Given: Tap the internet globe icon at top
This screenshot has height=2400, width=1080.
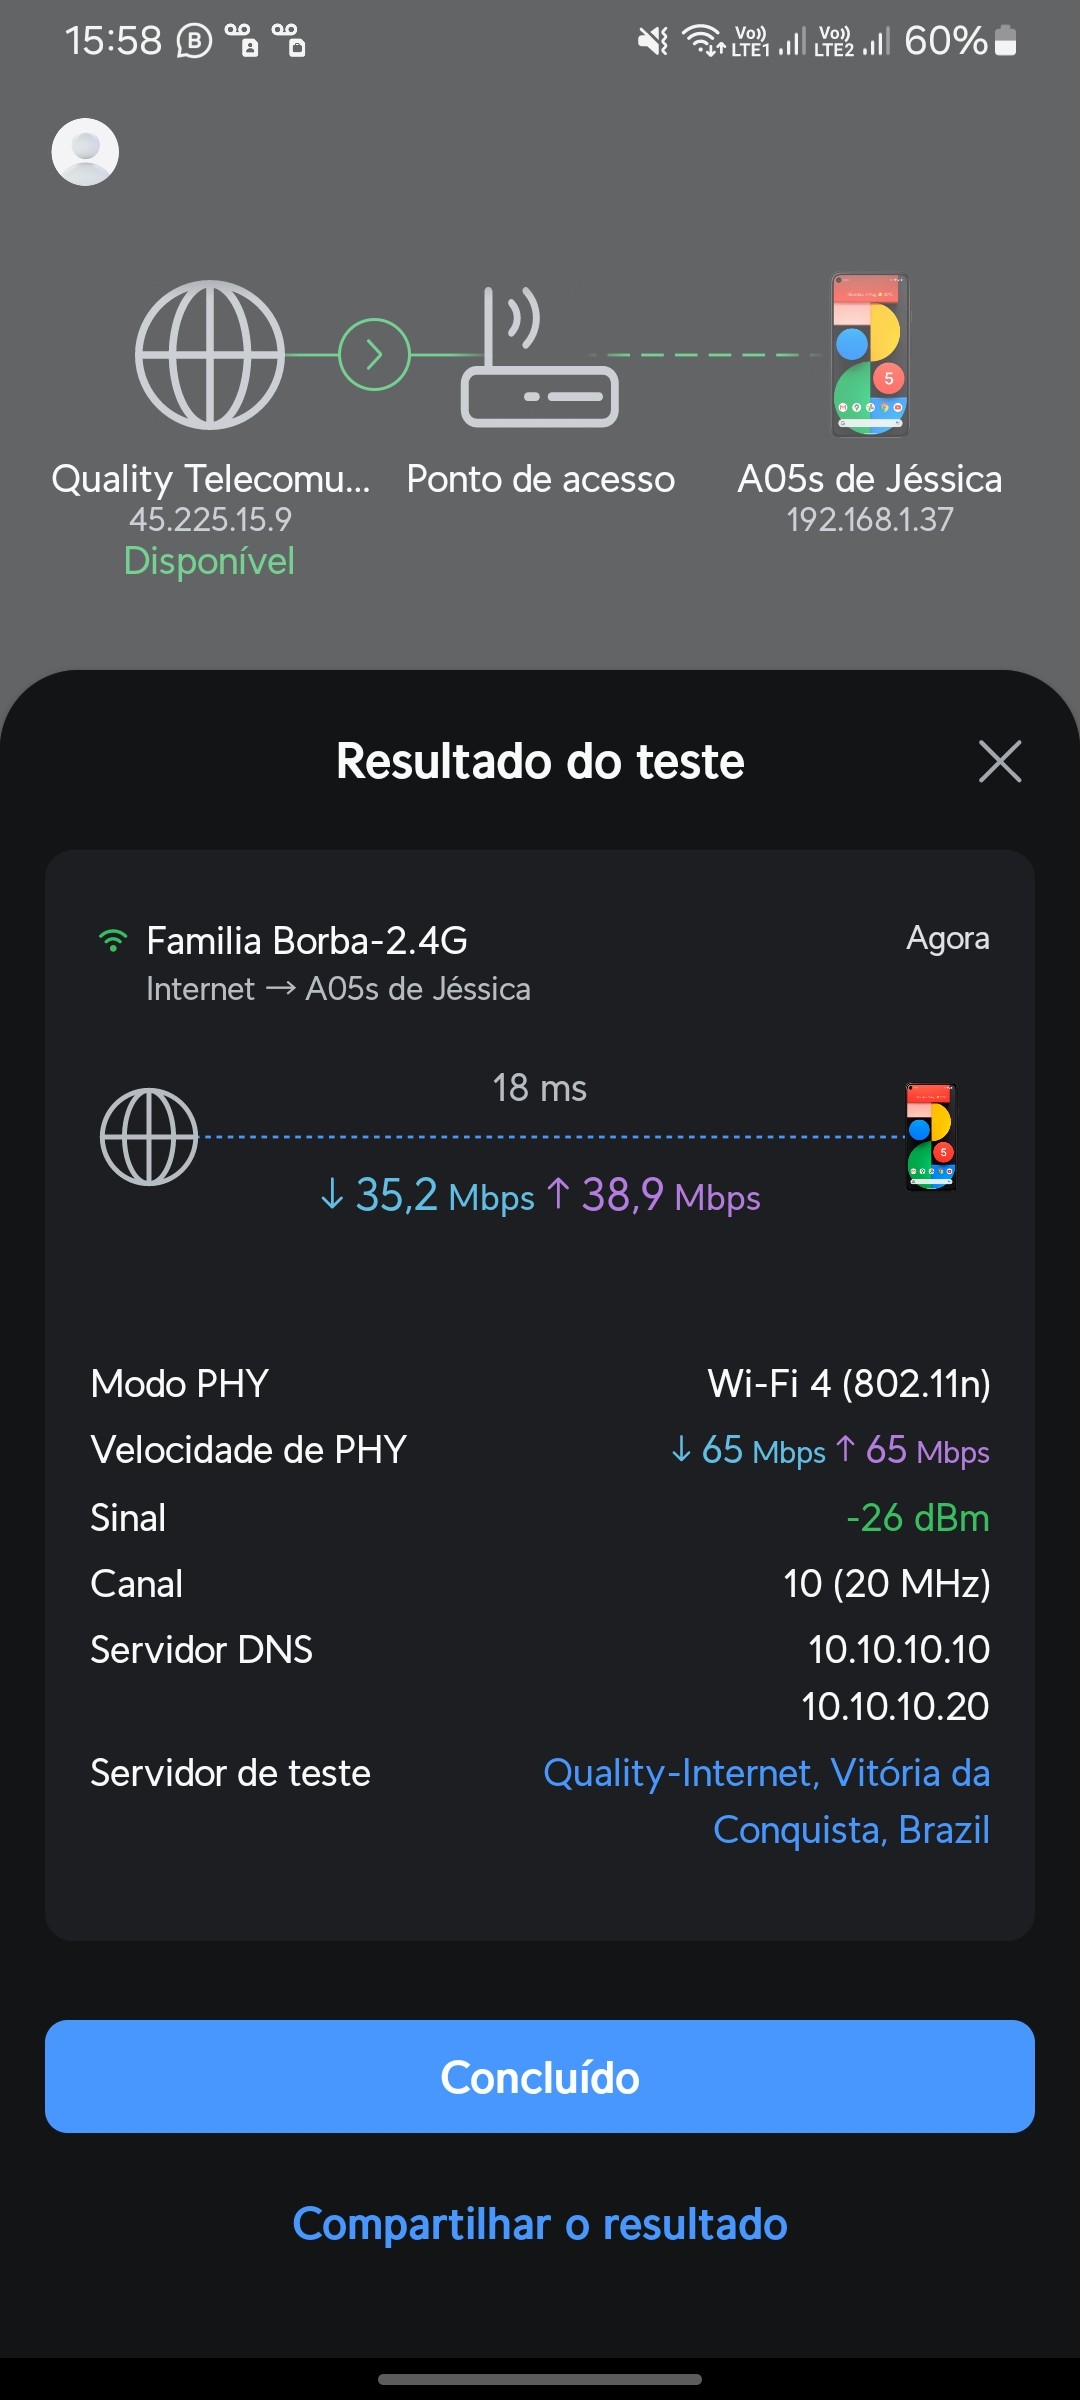Looking at the screenshot, I should (210, 355).
